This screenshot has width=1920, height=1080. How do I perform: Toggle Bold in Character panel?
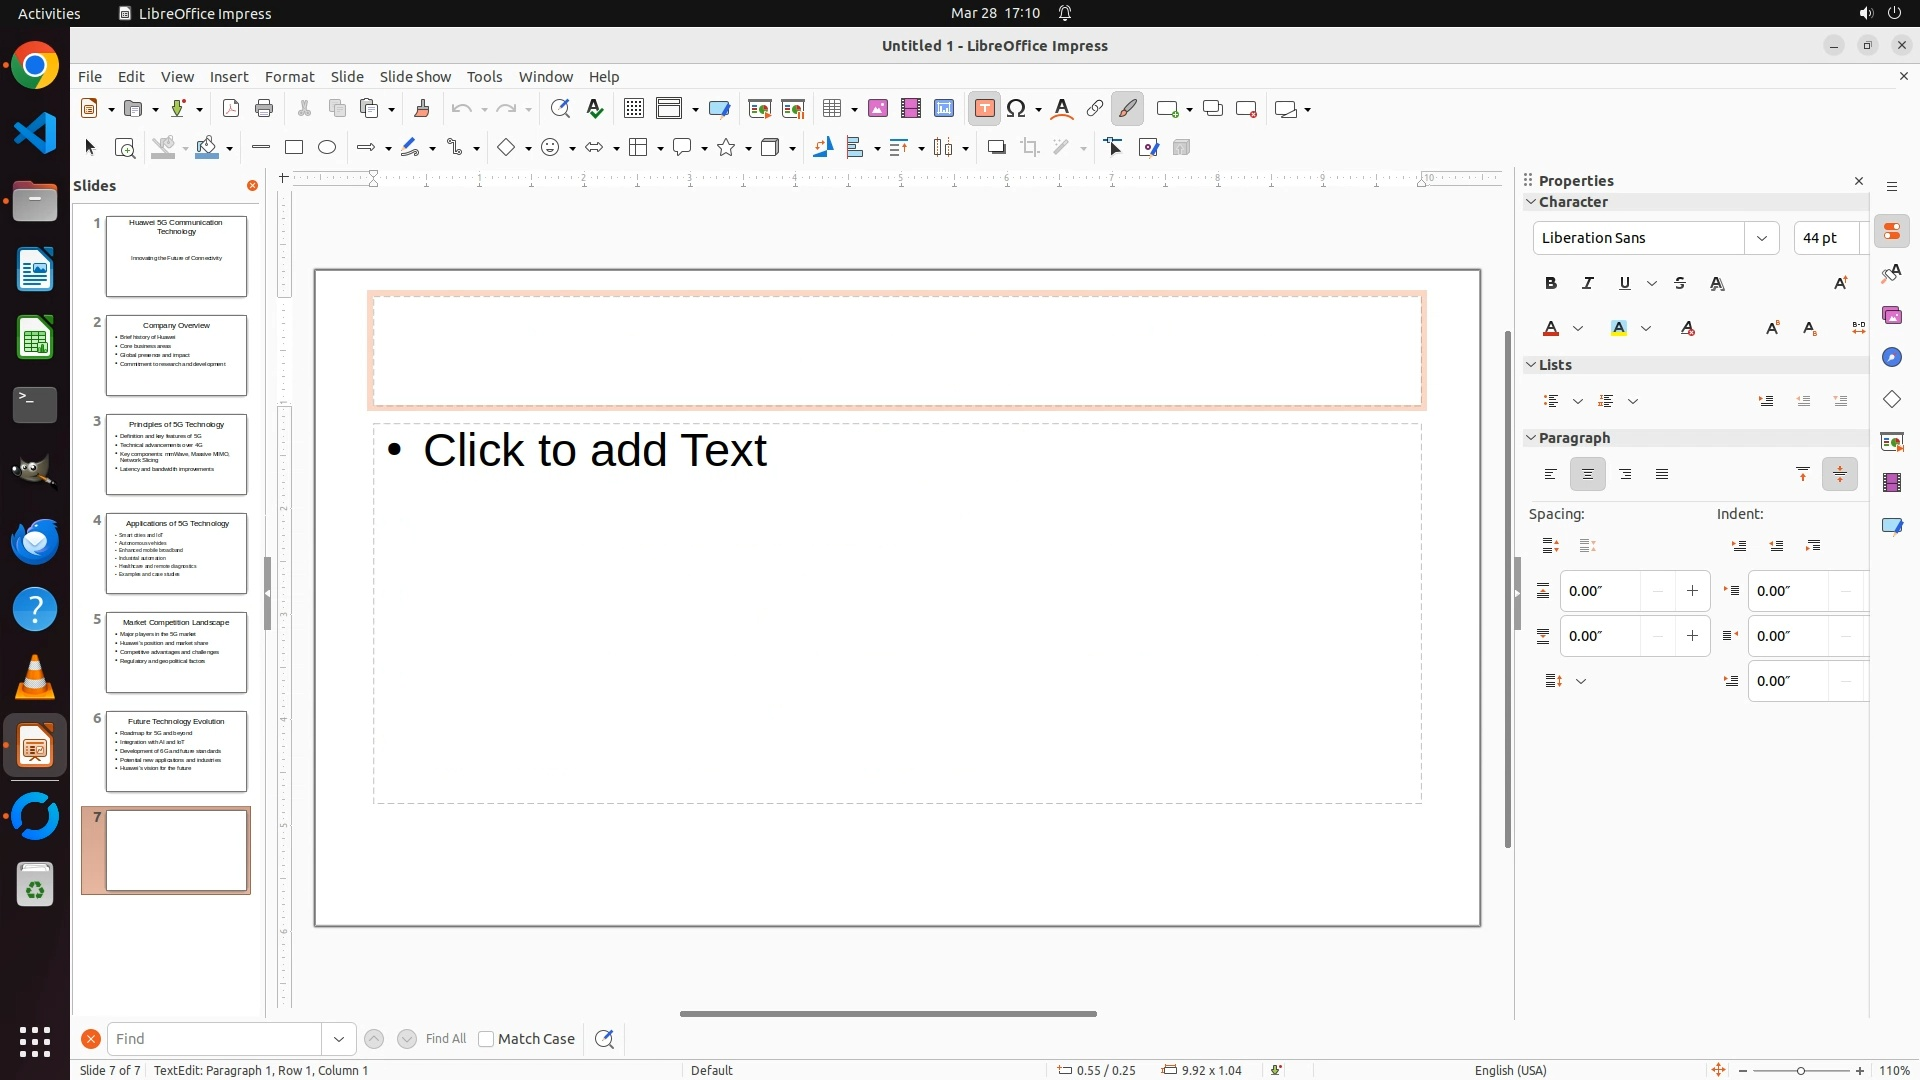[x=1551, y=284]
